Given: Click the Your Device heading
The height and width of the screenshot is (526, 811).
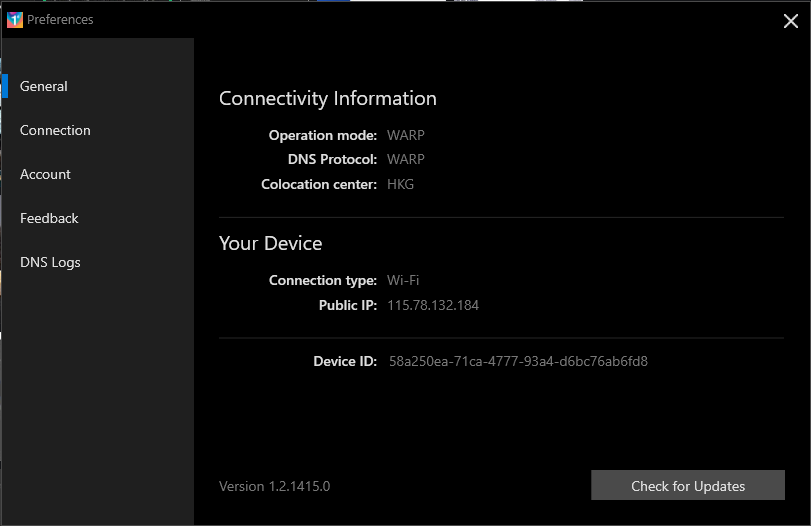Looking at the screenshot, I should (270, 243).
